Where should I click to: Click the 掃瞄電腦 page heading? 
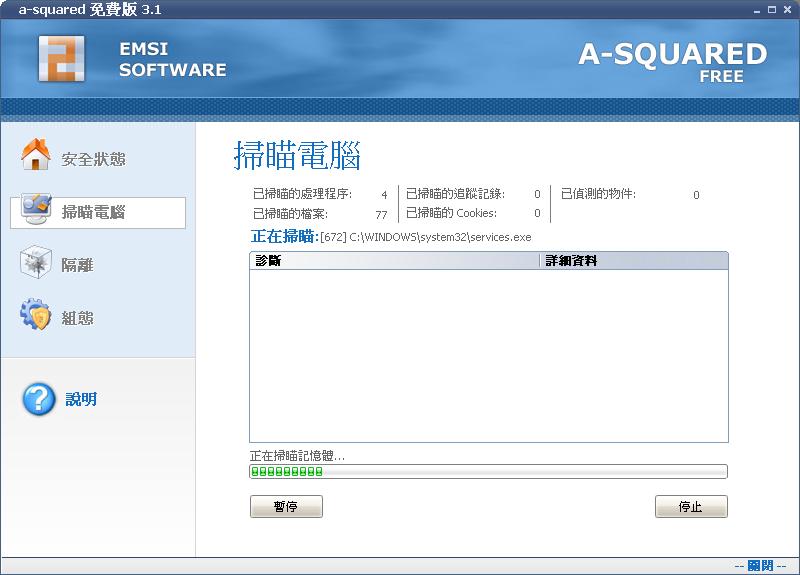[297, 155]
